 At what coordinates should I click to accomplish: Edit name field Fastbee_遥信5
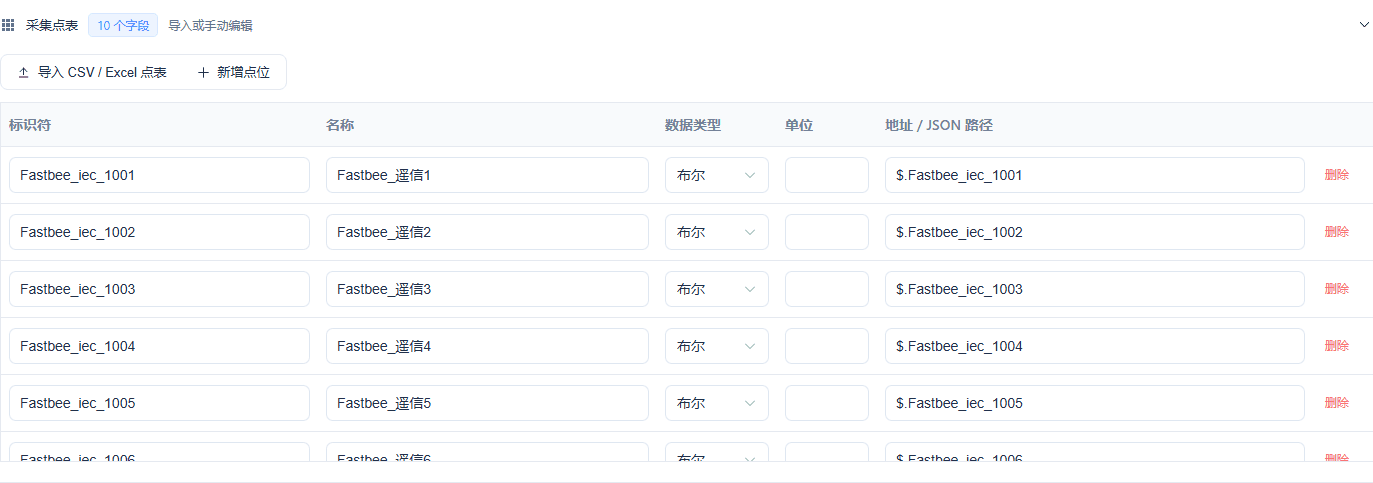487,403
